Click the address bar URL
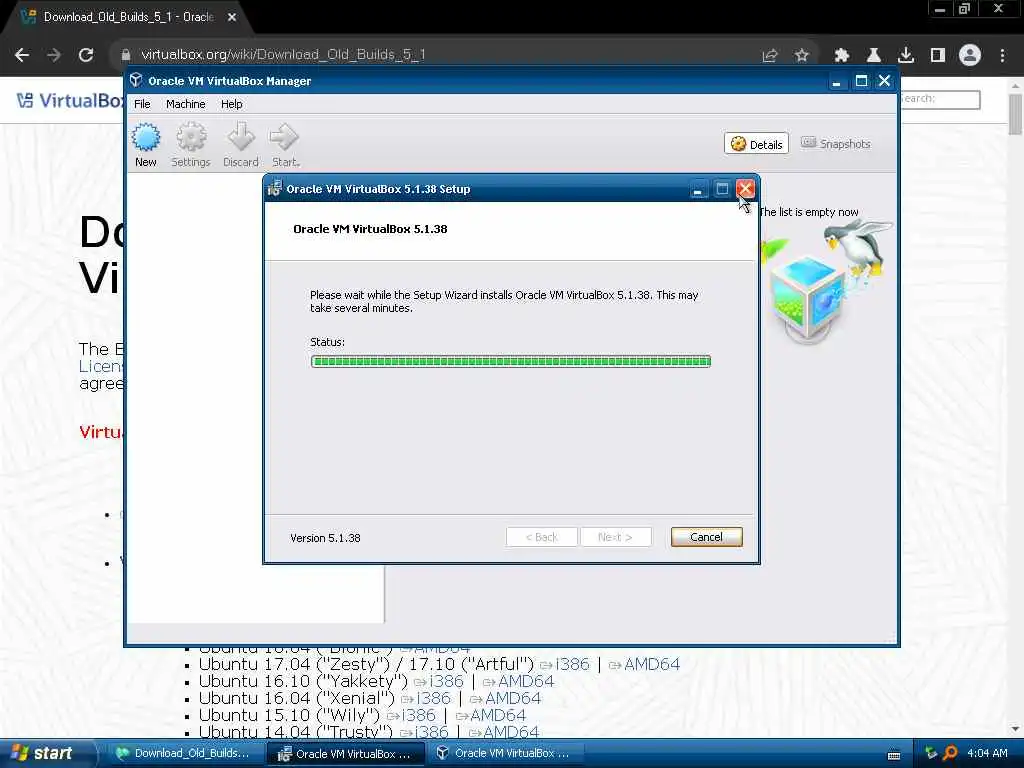Viewport: 1024px width, 768px height. tap(283, 55)
